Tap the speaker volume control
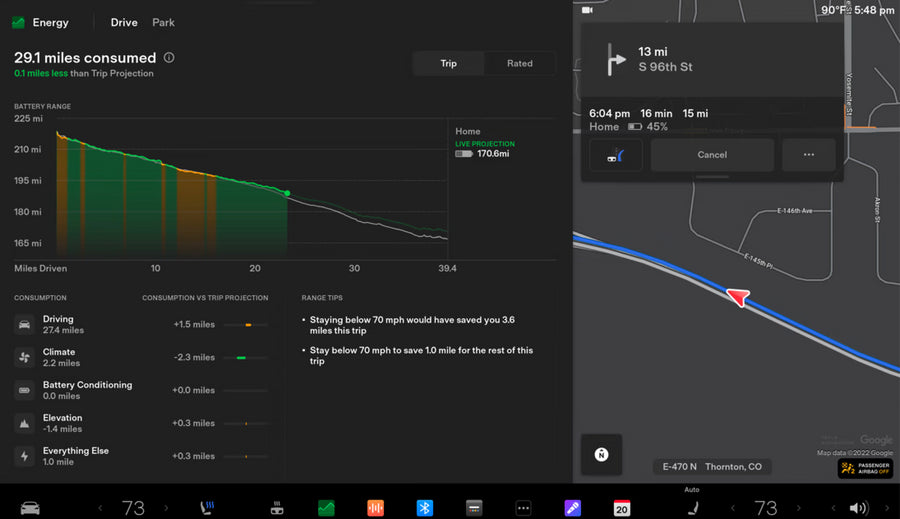The height and width of the screenshot is (519, 900). tap(858, 508)
